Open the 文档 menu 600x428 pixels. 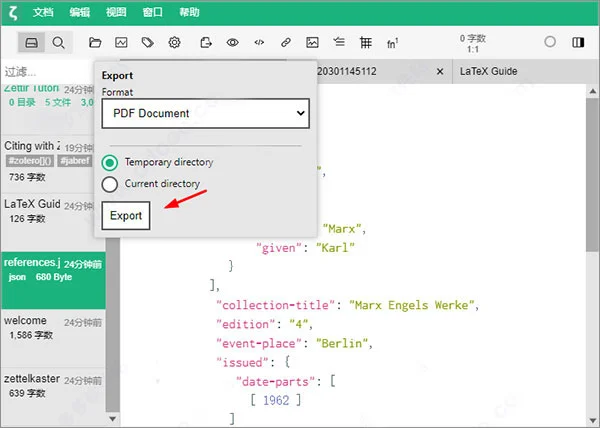[43, 12]
